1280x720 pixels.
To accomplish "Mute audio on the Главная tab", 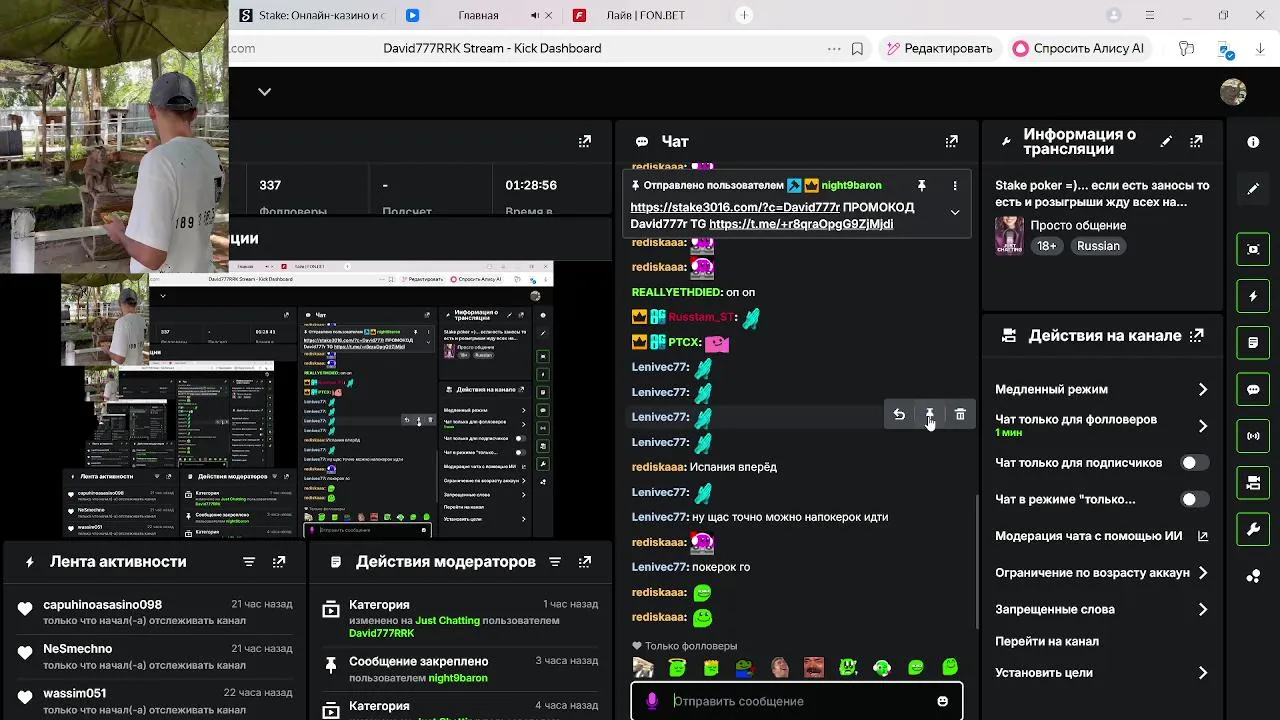I will 535,15.
